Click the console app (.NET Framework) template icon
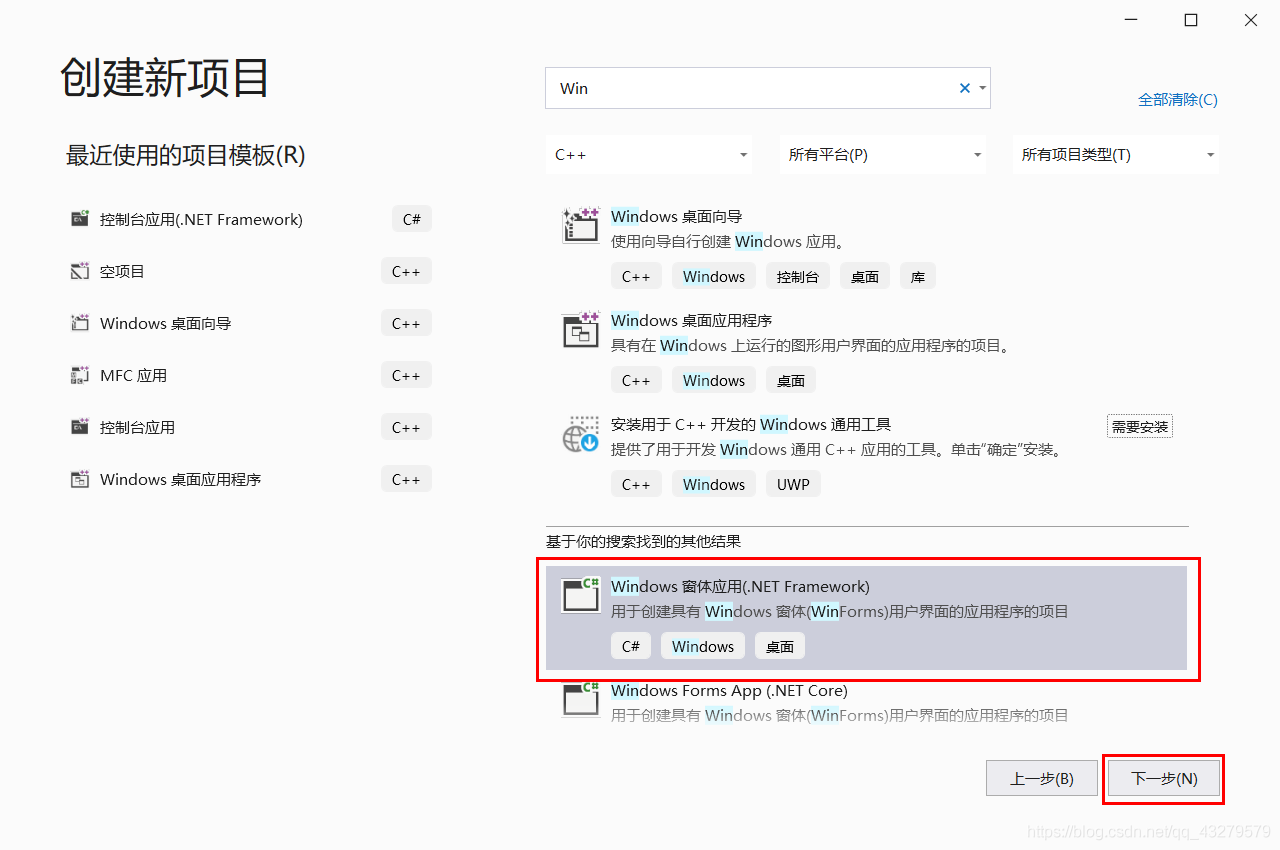 click(80, 219)
